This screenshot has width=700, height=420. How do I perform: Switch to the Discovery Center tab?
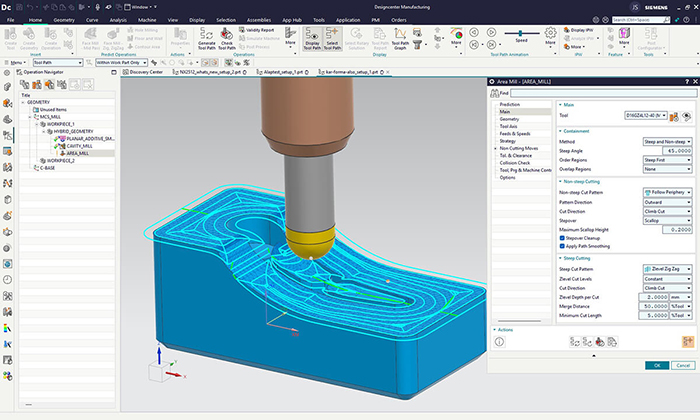148,72
